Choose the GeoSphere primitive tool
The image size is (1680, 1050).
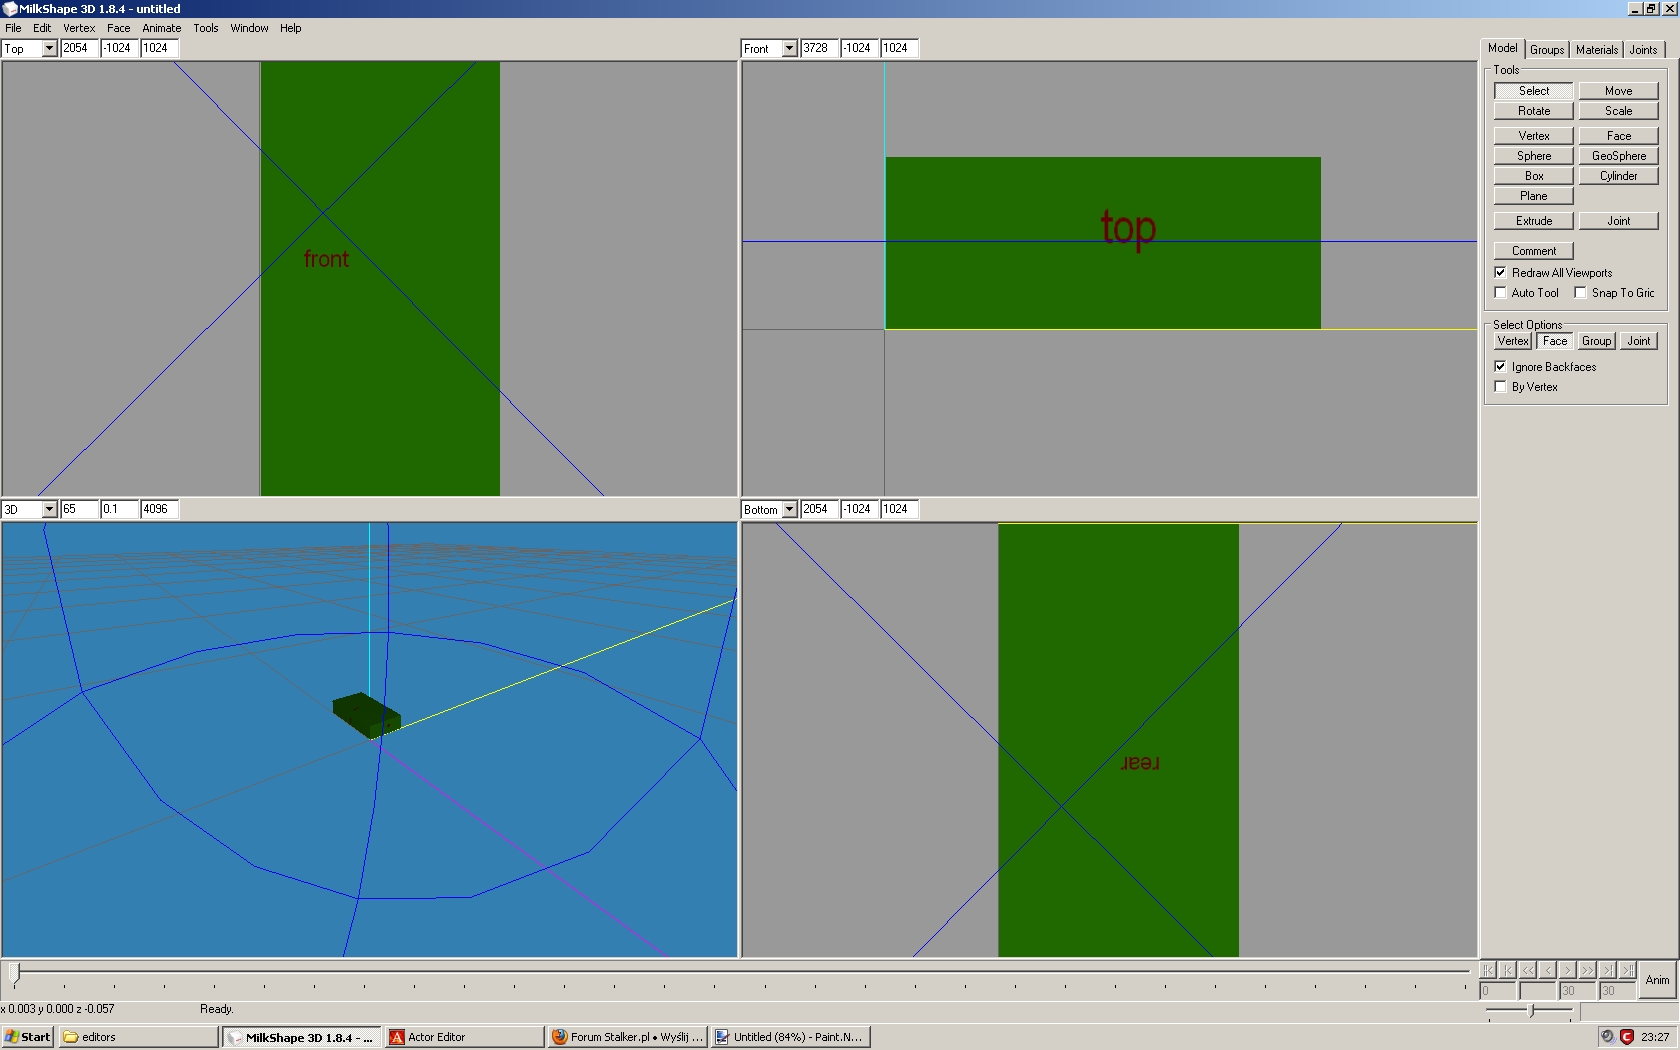click(x=1619, y=156)
